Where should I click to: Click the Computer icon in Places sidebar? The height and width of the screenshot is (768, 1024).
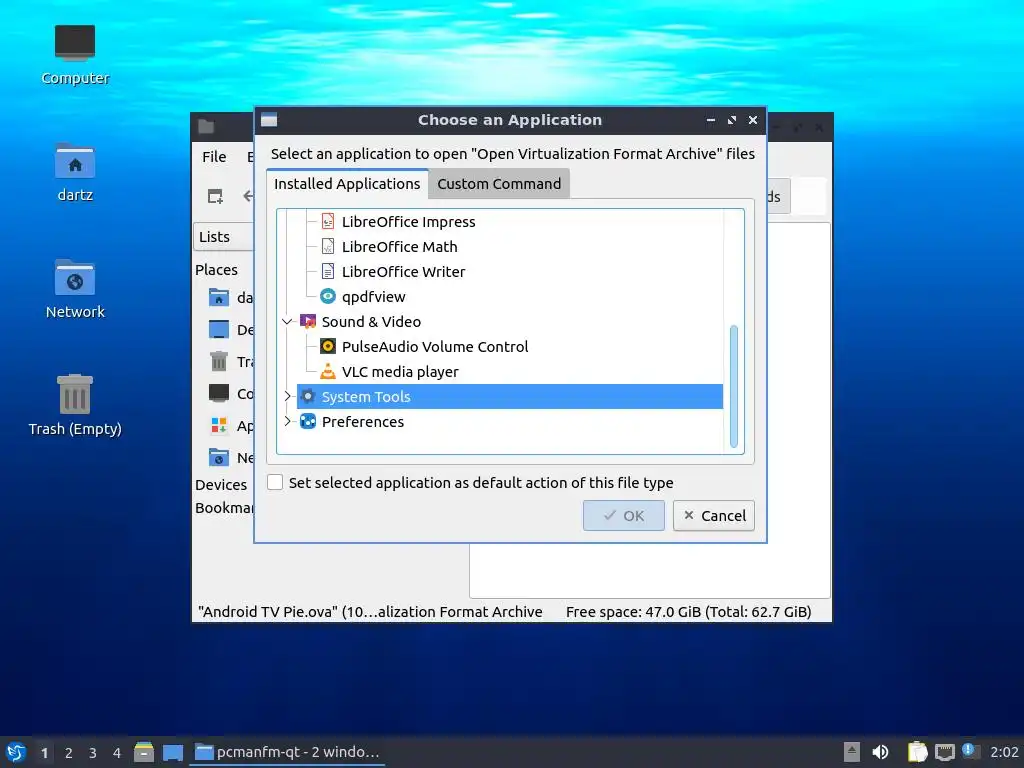(219, 393)
